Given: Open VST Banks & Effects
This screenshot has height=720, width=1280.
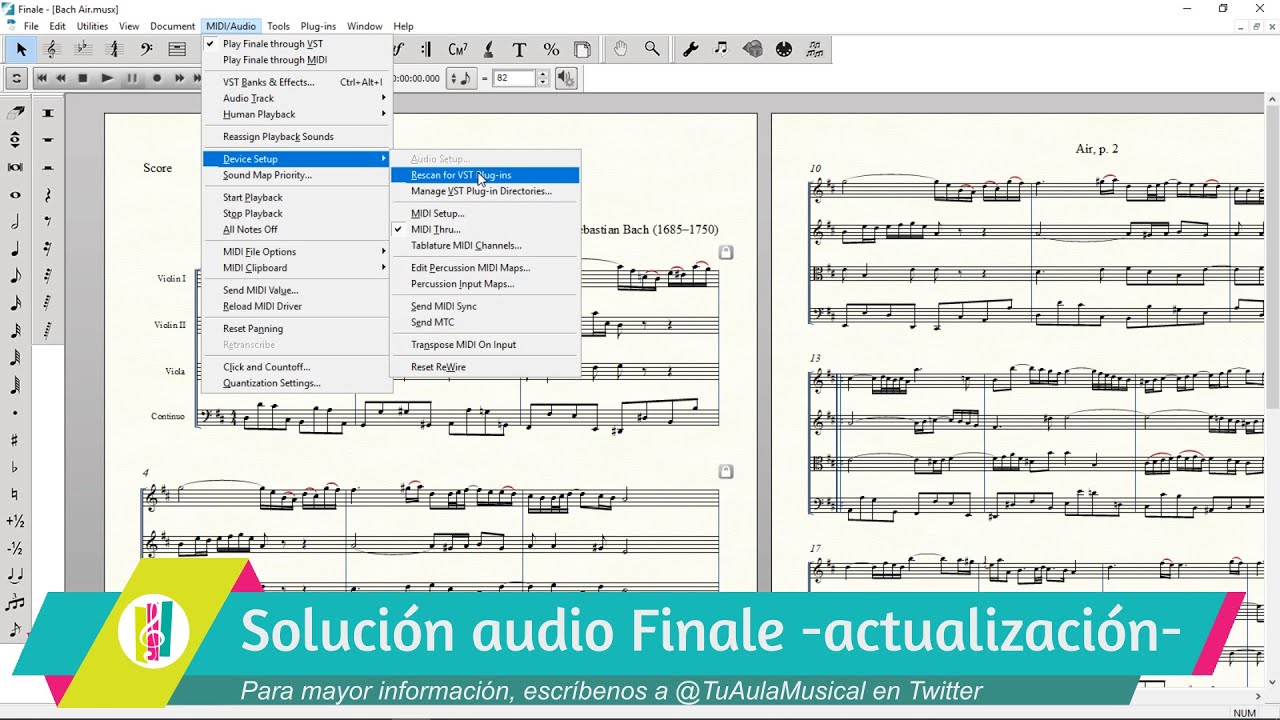Looking at the screenshot, I should 296,82.
